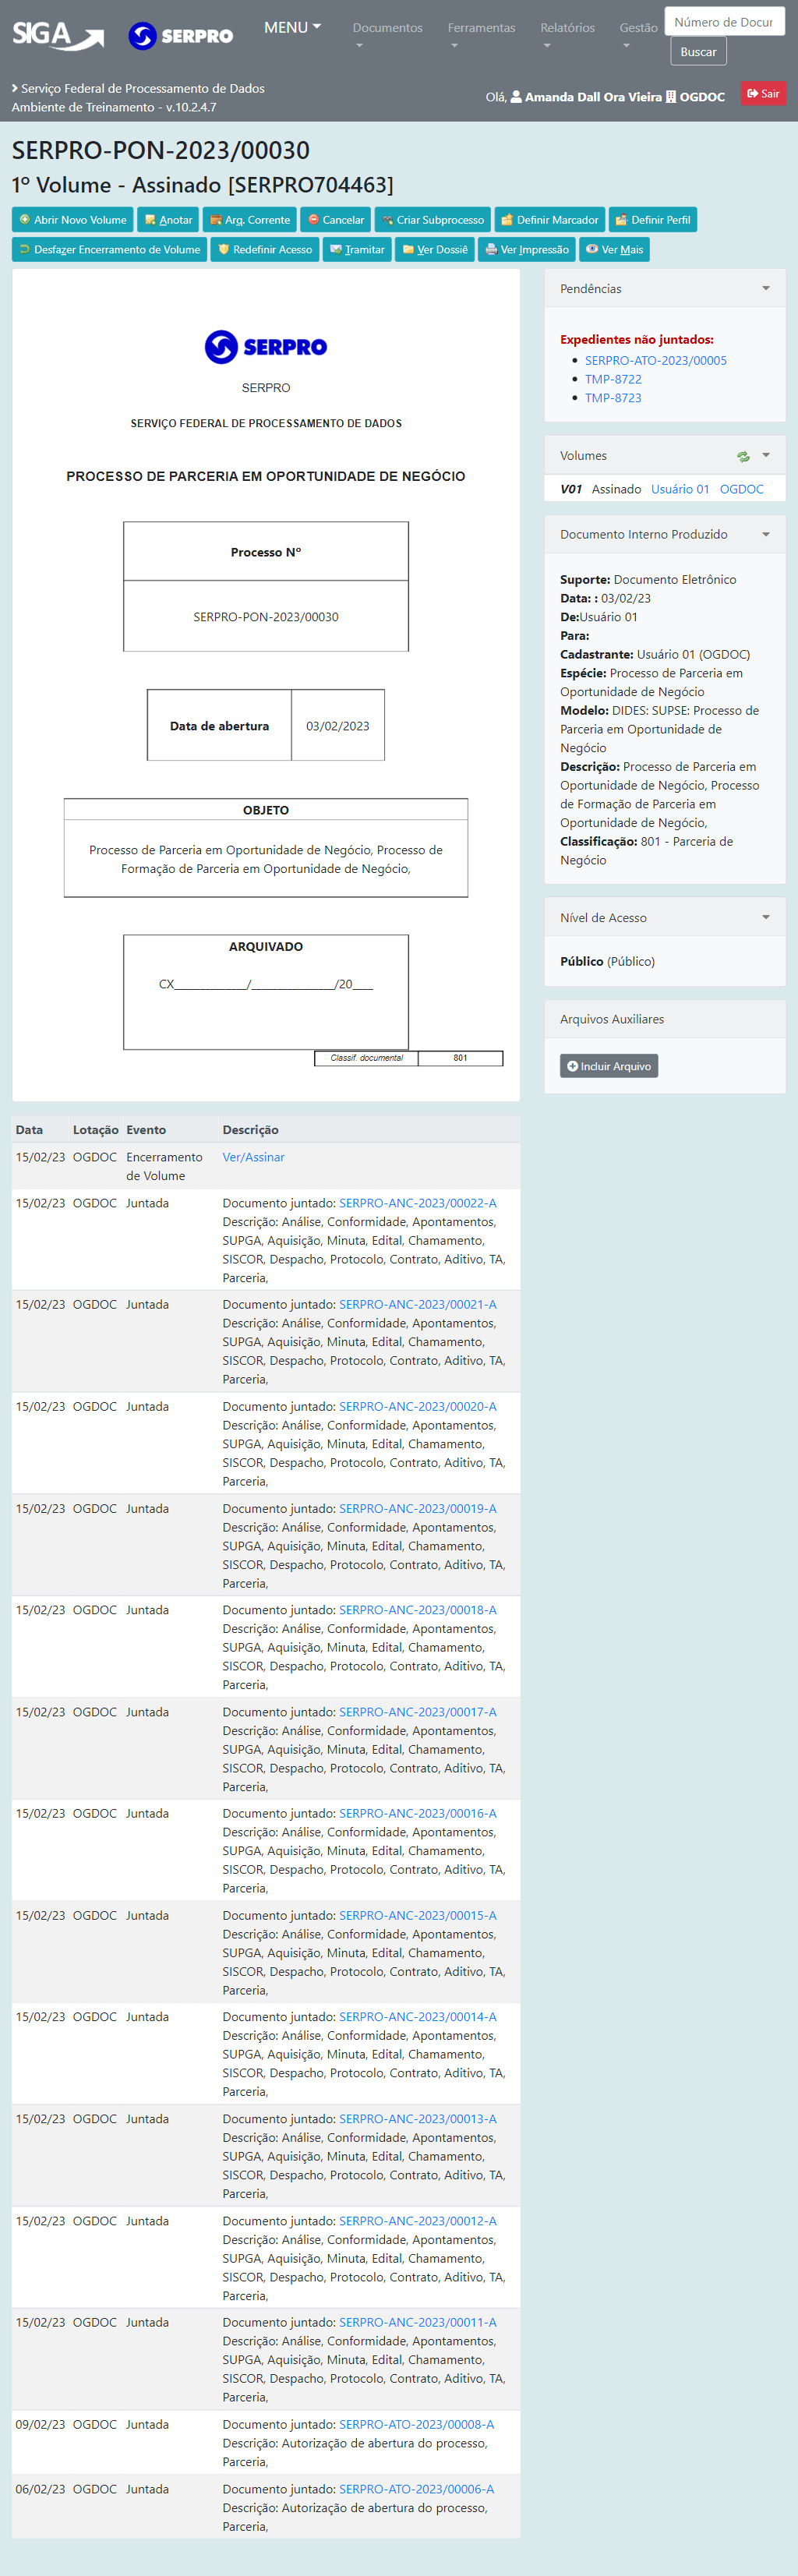Open joined document SERPRO-ANC-2023/00011-A
The height and width of the screenshot is (2576, 798).
[x=417, y=2322]
